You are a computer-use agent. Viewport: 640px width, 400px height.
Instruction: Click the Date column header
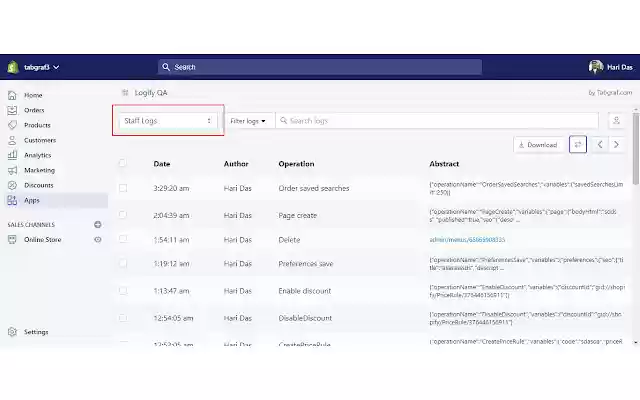click(x=162, y=164)
